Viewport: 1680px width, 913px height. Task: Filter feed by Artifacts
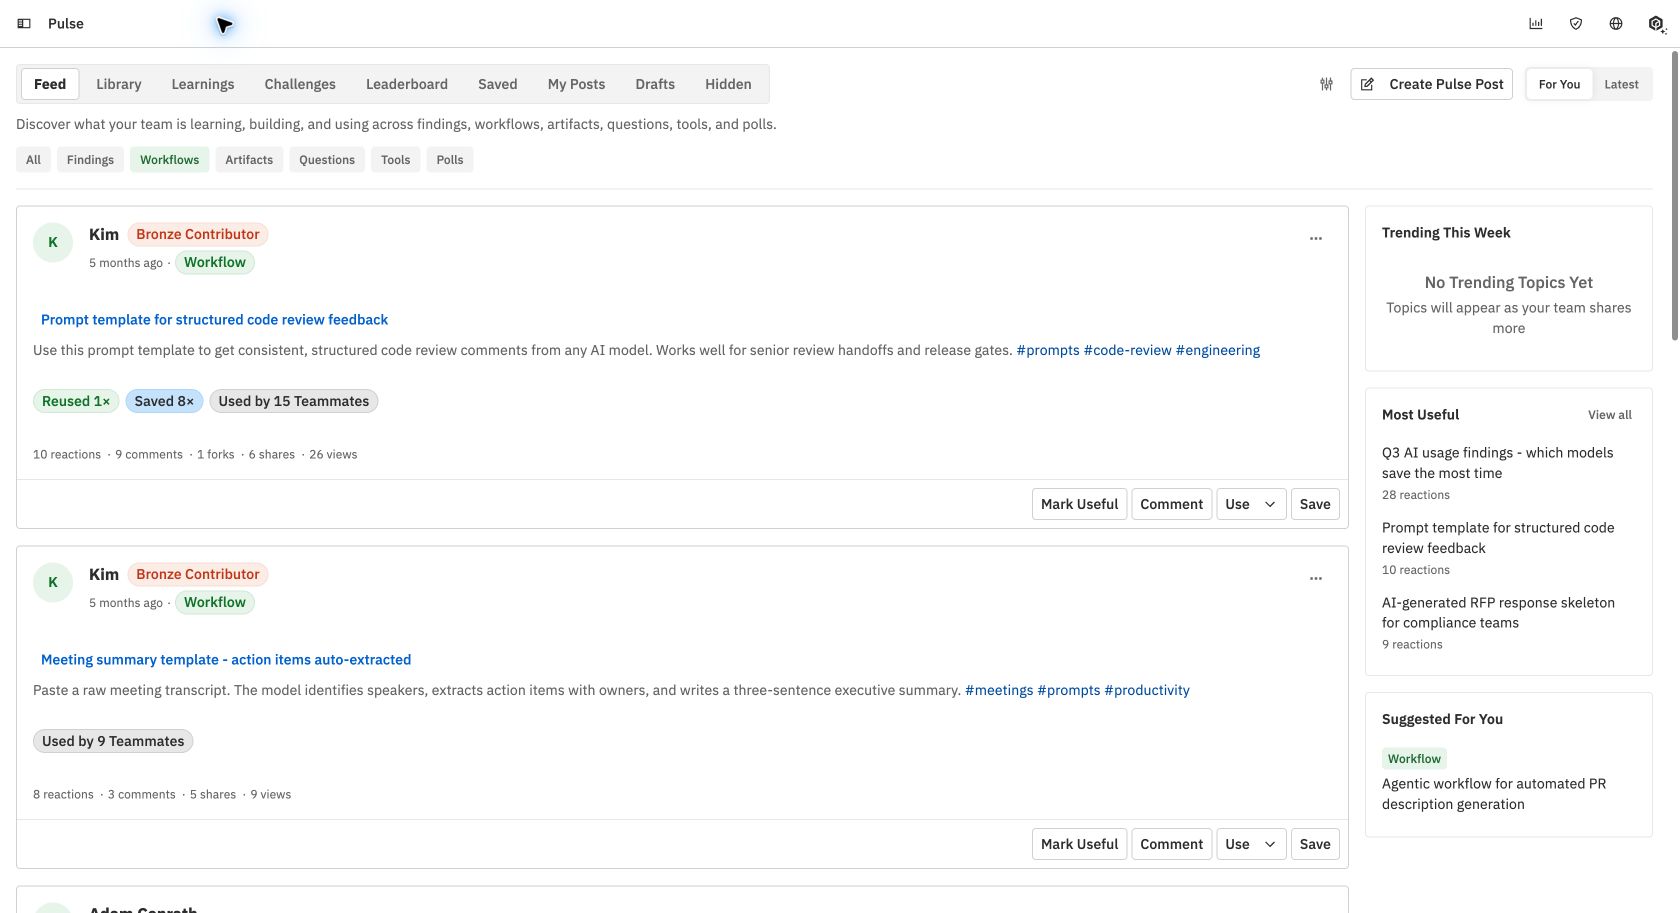[x=249, y=160]
